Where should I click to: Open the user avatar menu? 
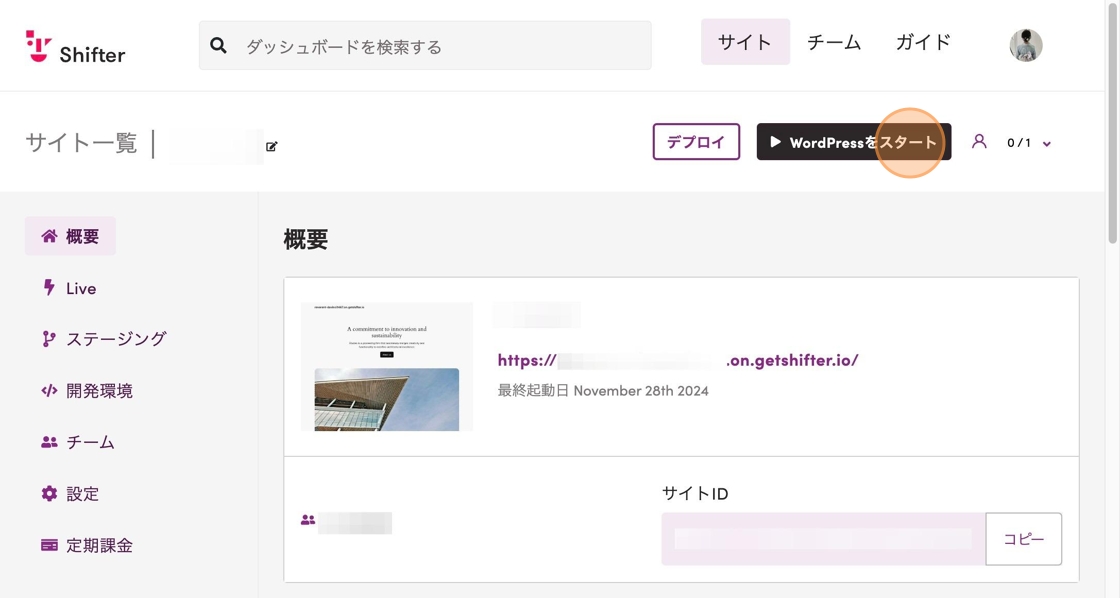coord(1026,46)
